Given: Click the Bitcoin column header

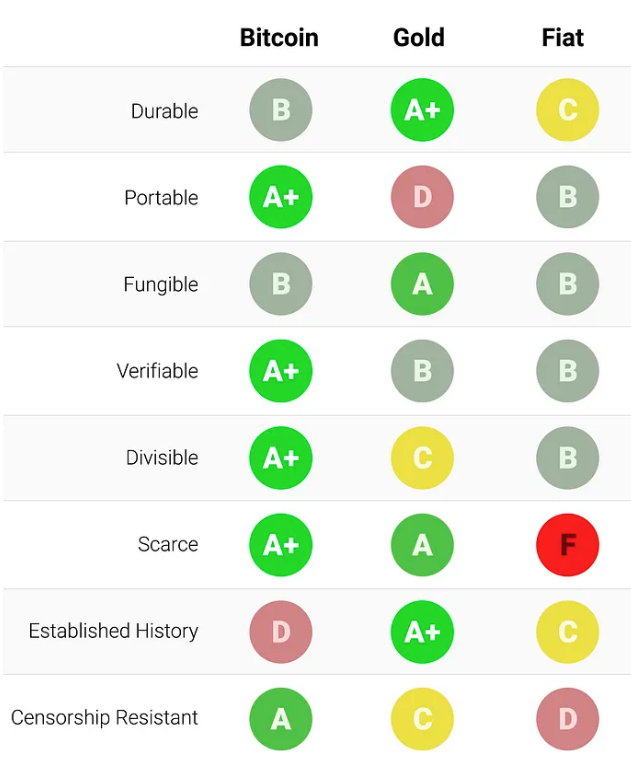Looking at the screenshot, I should click(x=279, y=38).
